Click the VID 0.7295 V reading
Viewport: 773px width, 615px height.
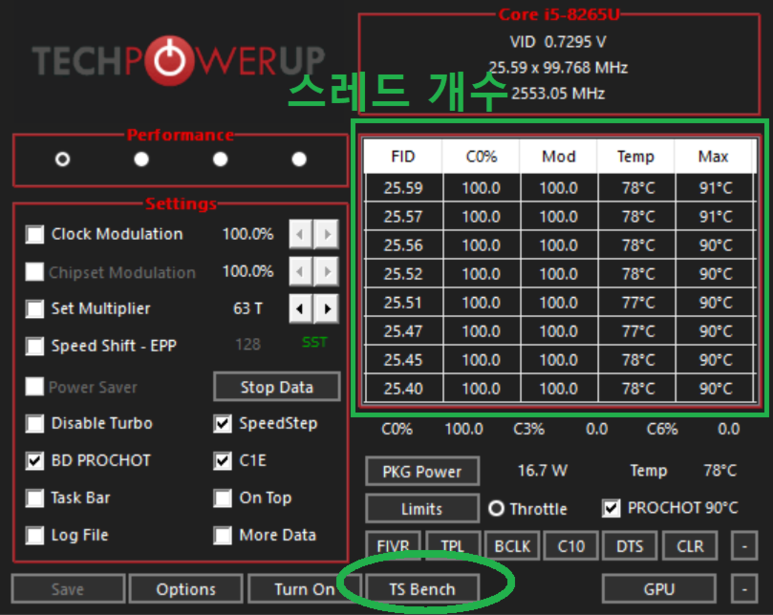tap(558, 42)
